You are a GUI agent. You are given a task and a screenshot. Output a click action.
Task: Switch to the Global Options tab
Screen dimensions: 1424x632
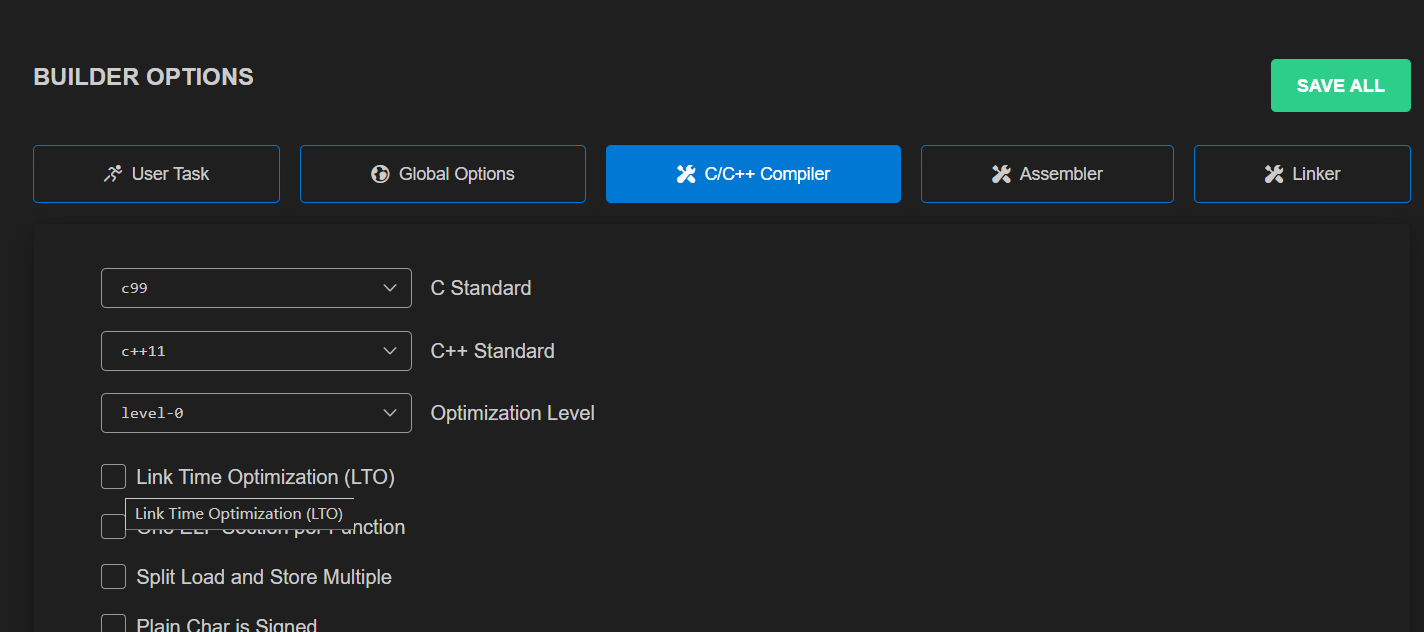pyautogui.click(x=443, y=174)
